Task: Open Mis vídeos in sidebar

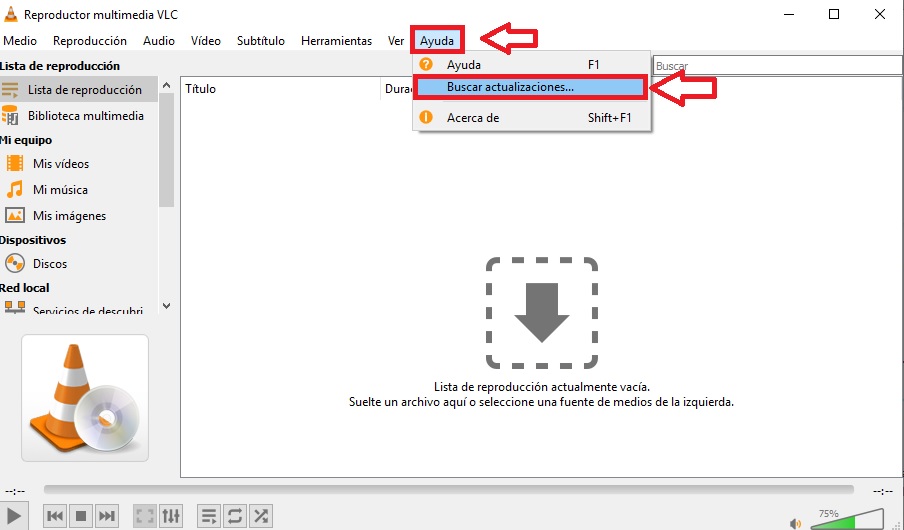Action: (60, 164)
